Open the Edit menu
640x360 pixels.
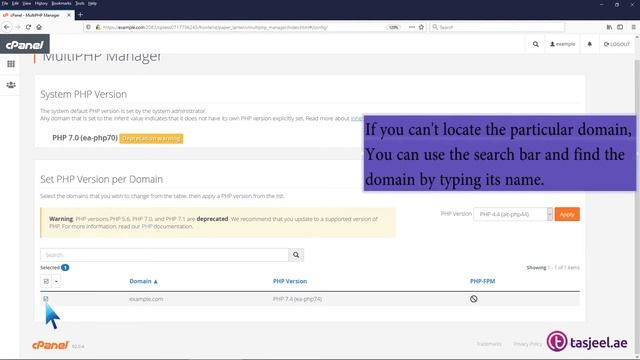click(15, 3)
